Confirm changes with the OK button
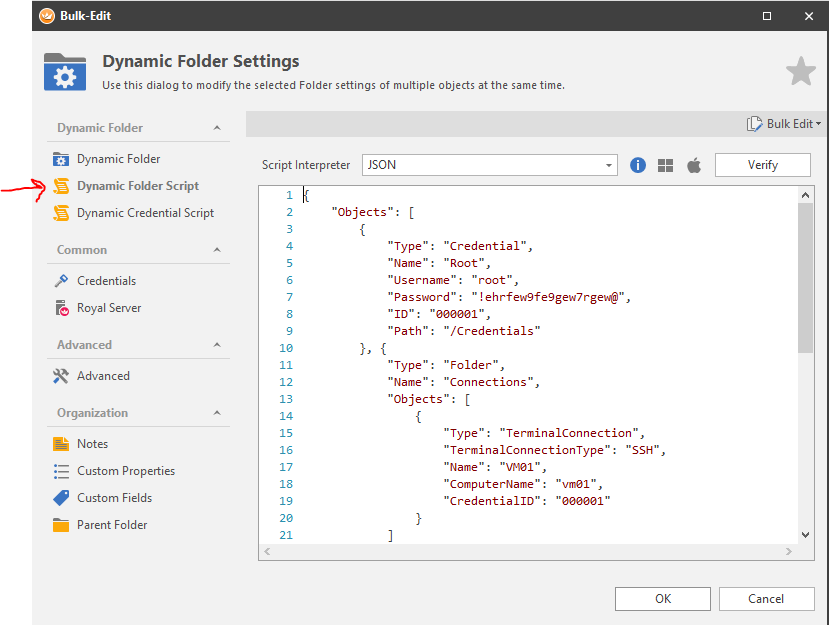829x625 pixels. [x=662, y=598]
